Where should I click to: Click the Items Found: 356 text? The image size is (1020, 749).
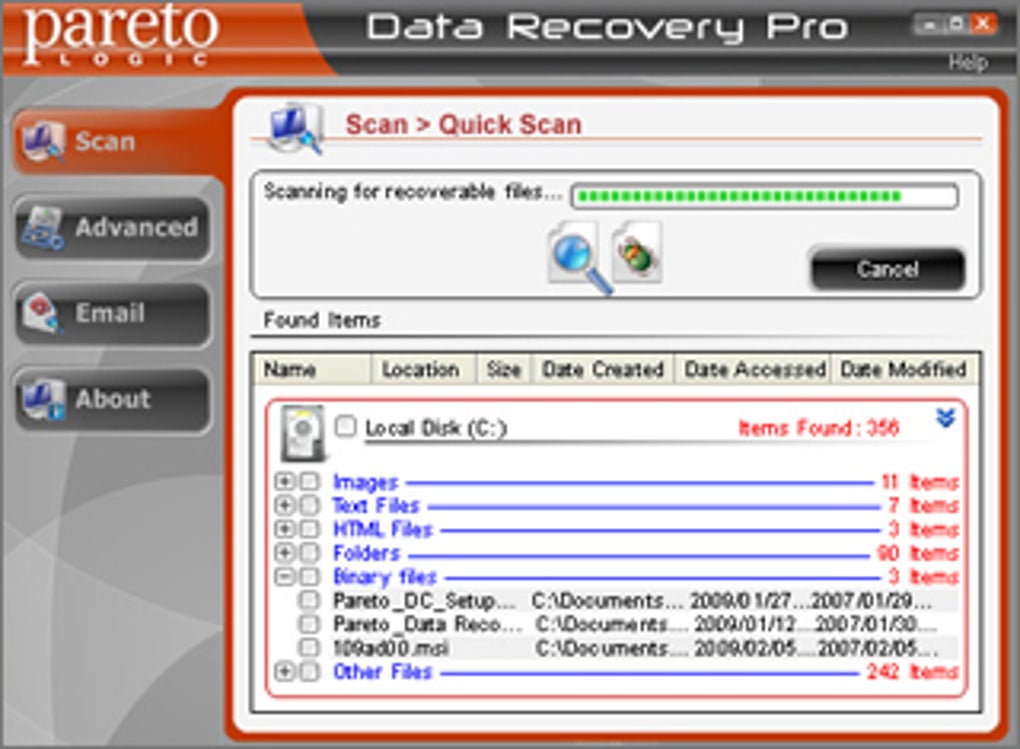[x=818, y=428]
